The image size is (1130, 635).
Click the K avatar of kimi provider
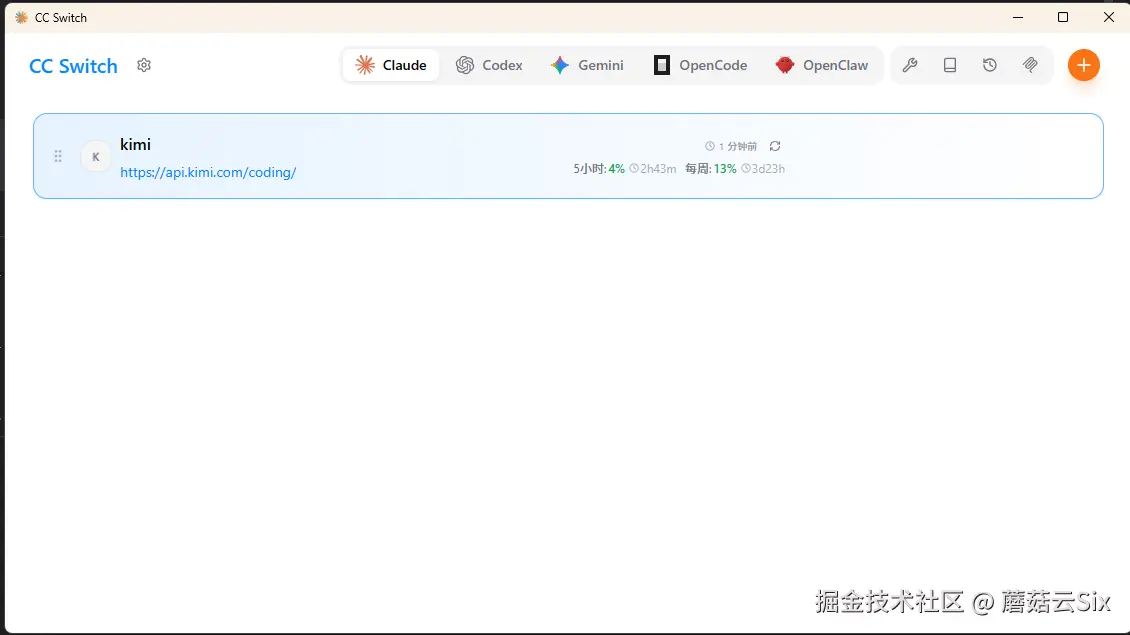point(96,156)
